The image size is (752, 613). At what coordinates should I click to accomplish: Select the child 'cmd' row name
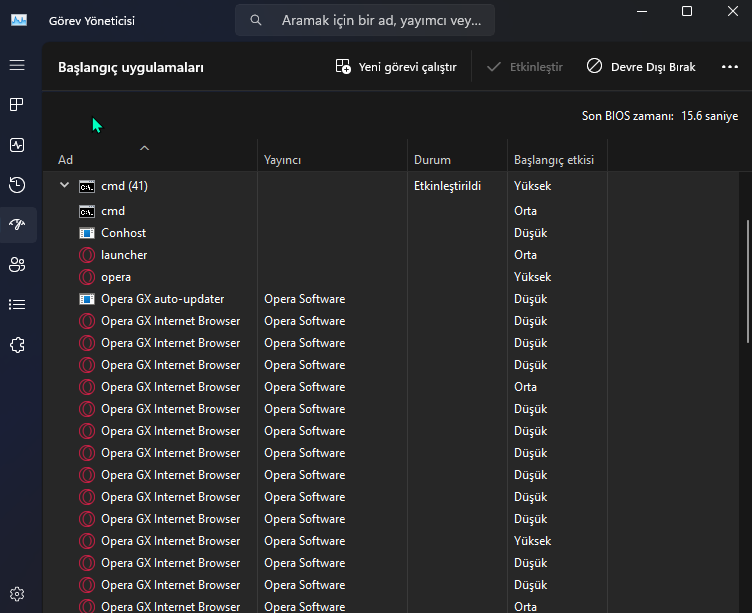point(113,211)
